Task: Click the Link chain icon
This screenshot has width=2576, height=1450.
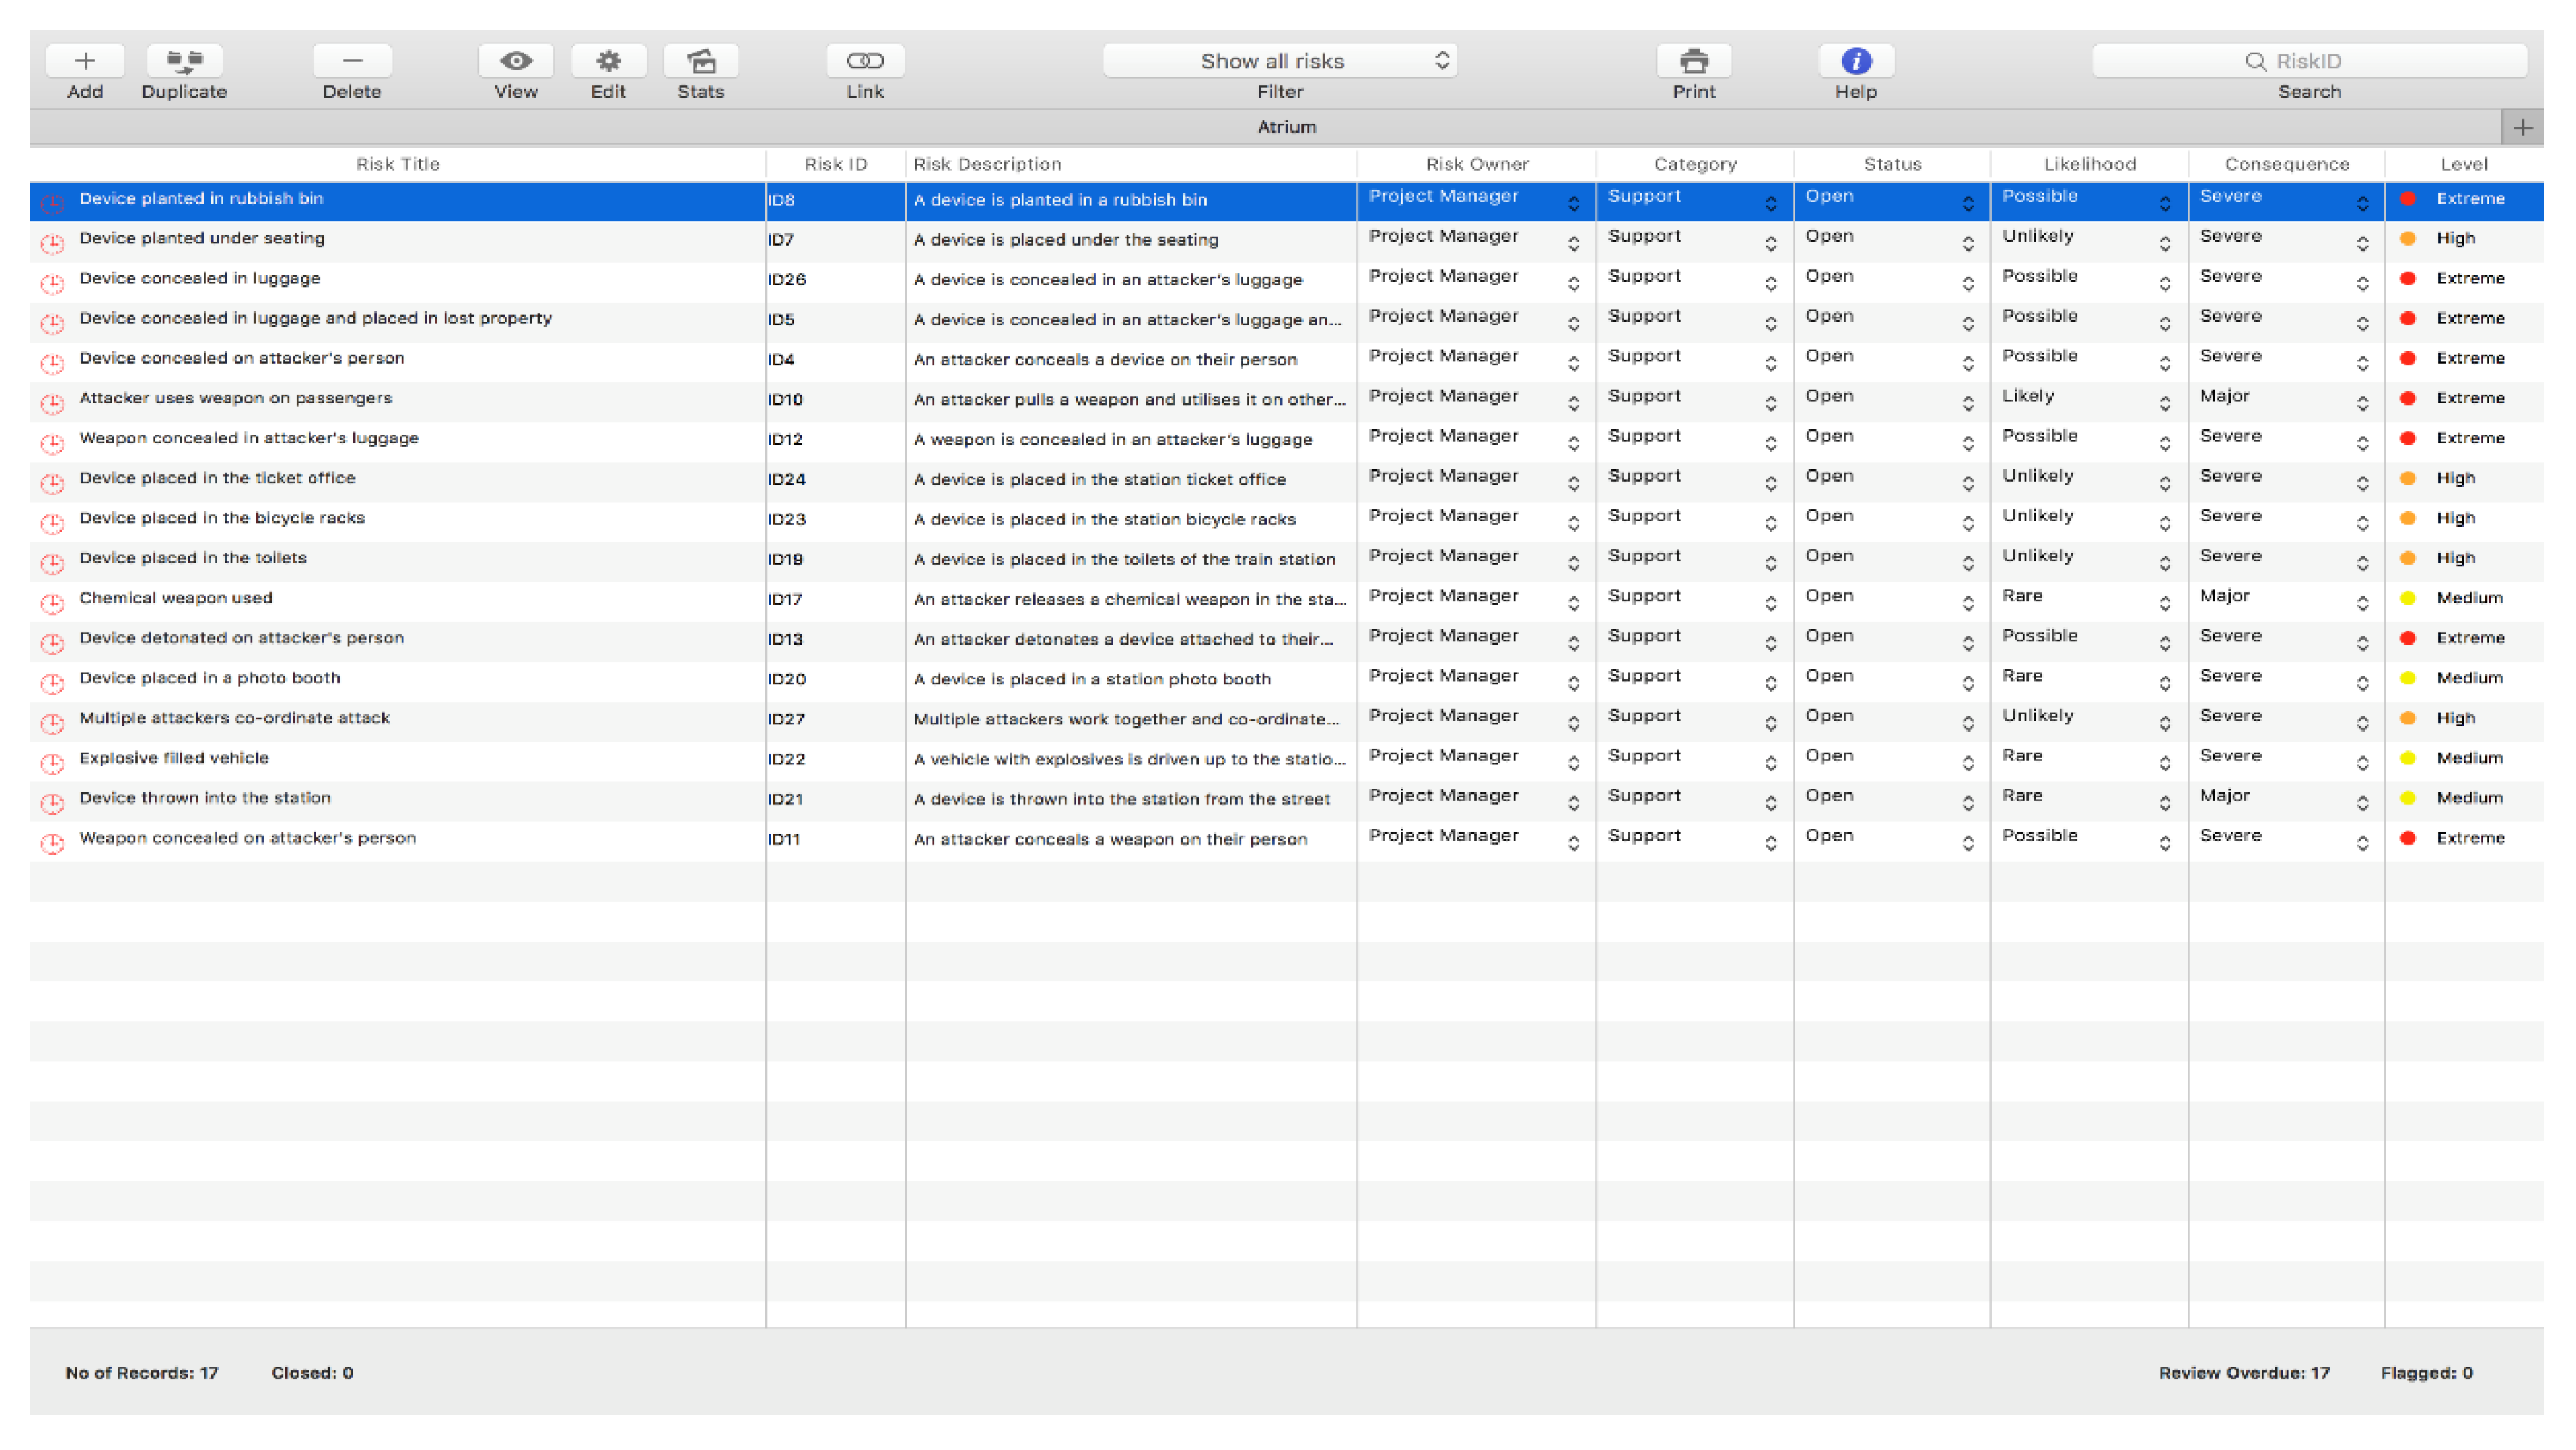Action: [865, 61]
